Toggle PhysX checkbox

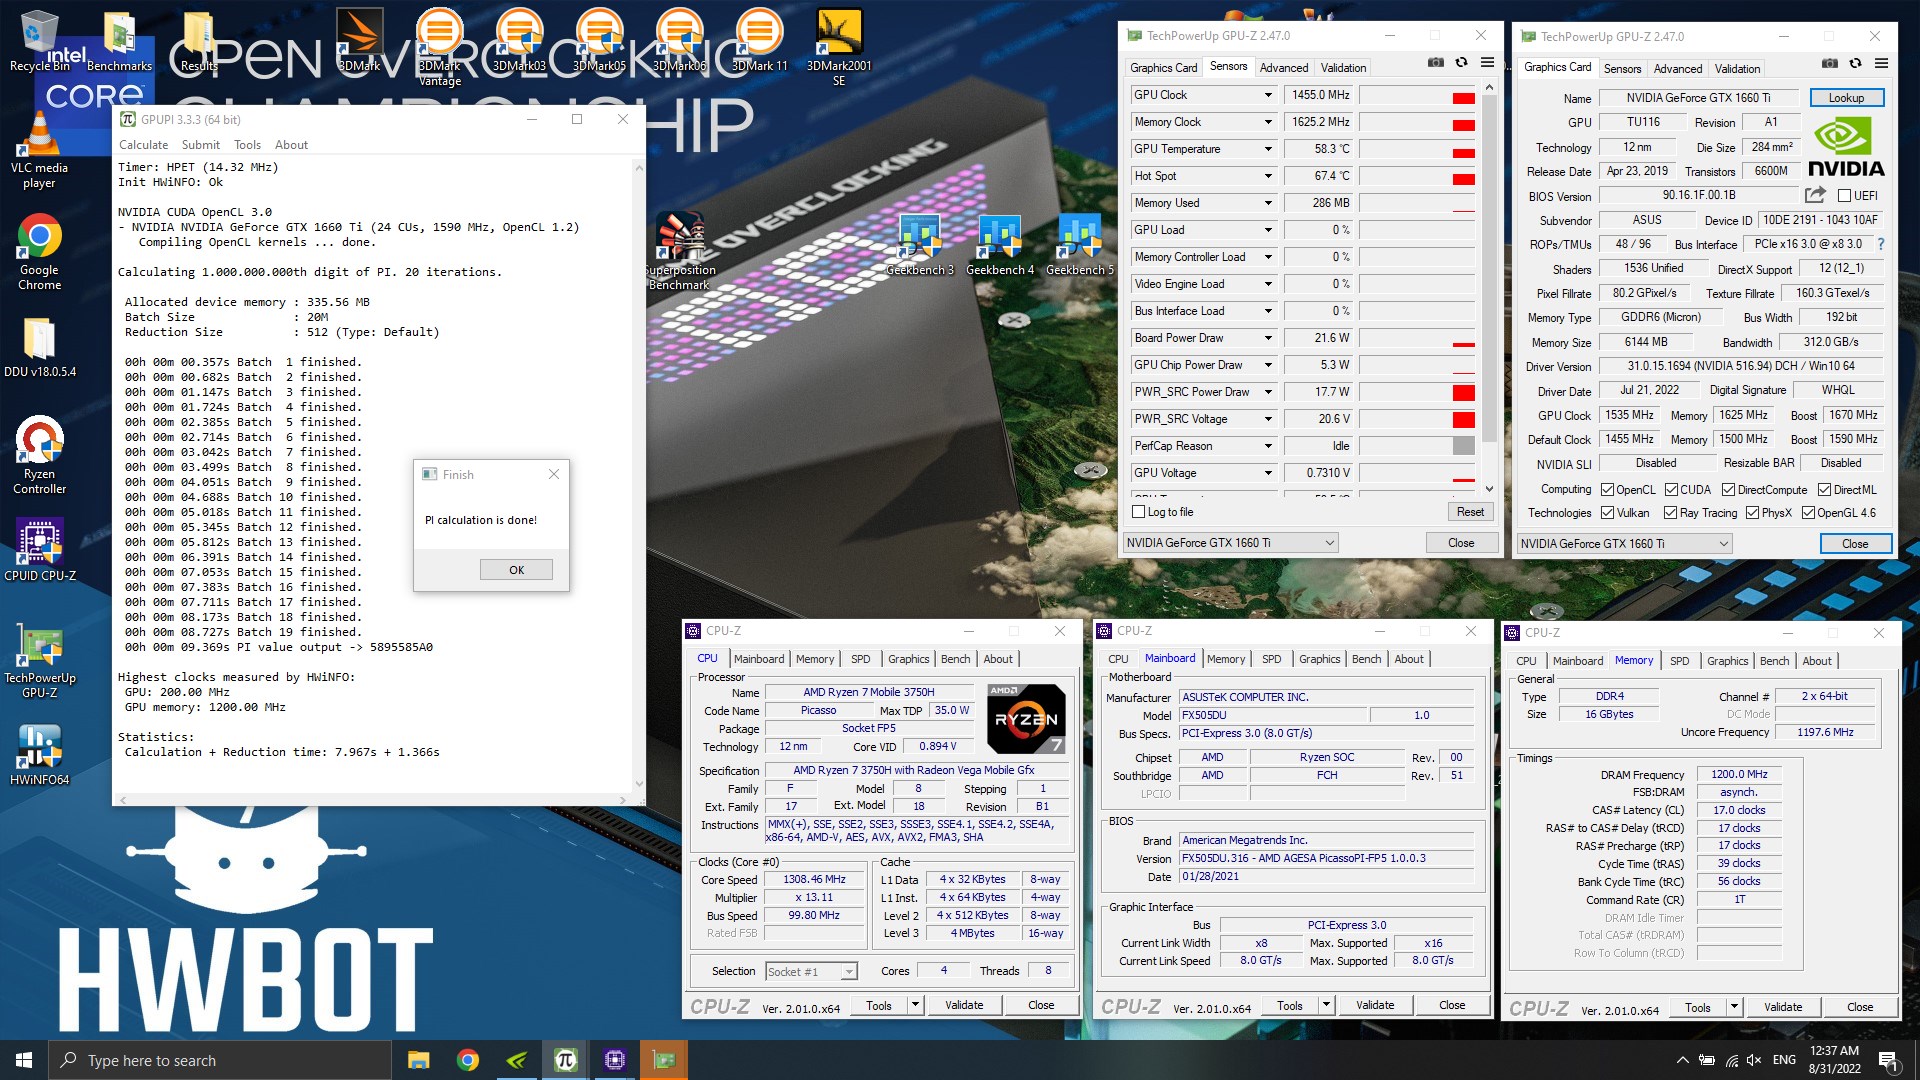[1753, 513]
